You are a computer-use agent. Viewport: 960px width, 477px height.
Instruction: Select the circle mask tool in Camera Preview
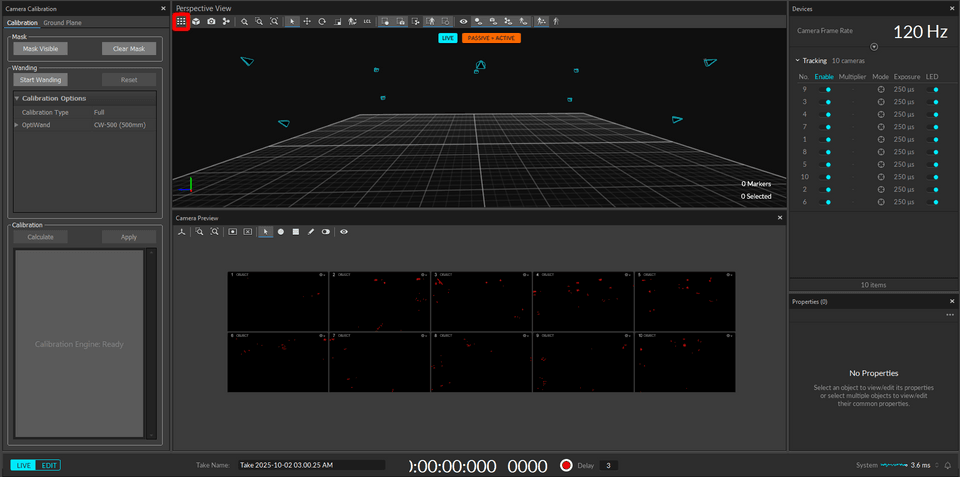(x=281, y=231)
